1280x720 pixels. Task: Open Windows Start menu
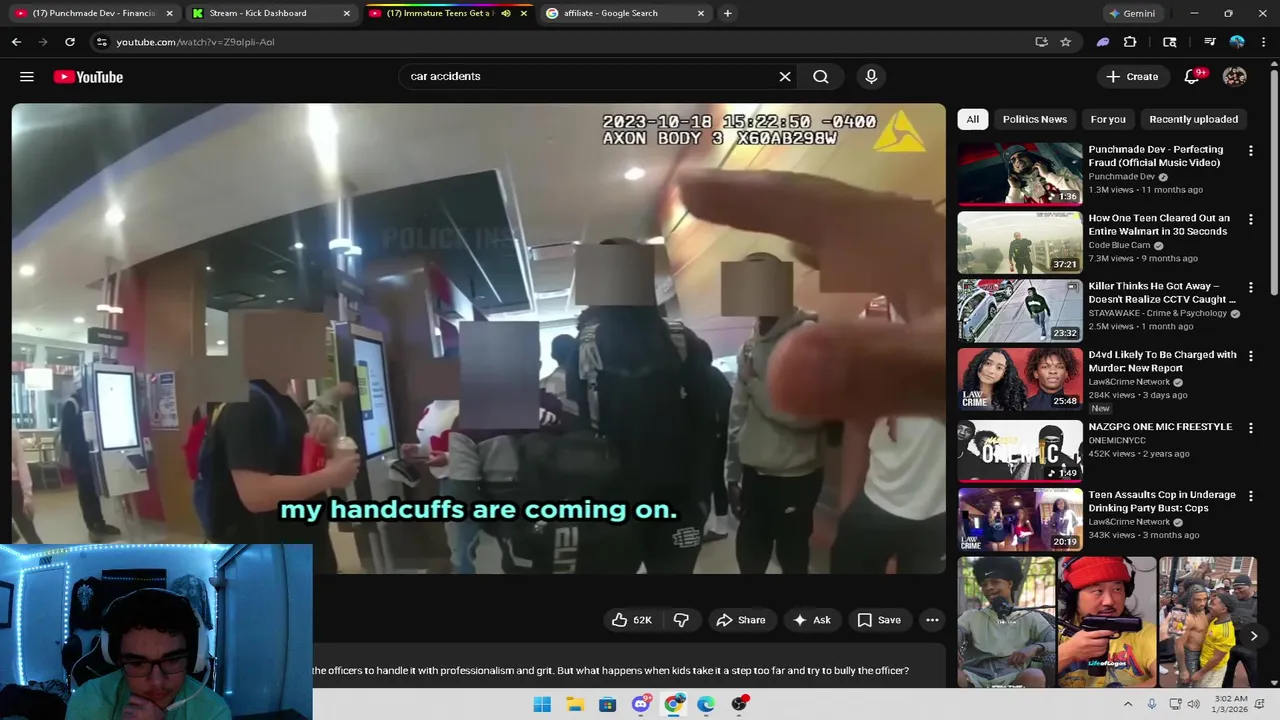tap(542, 704)
